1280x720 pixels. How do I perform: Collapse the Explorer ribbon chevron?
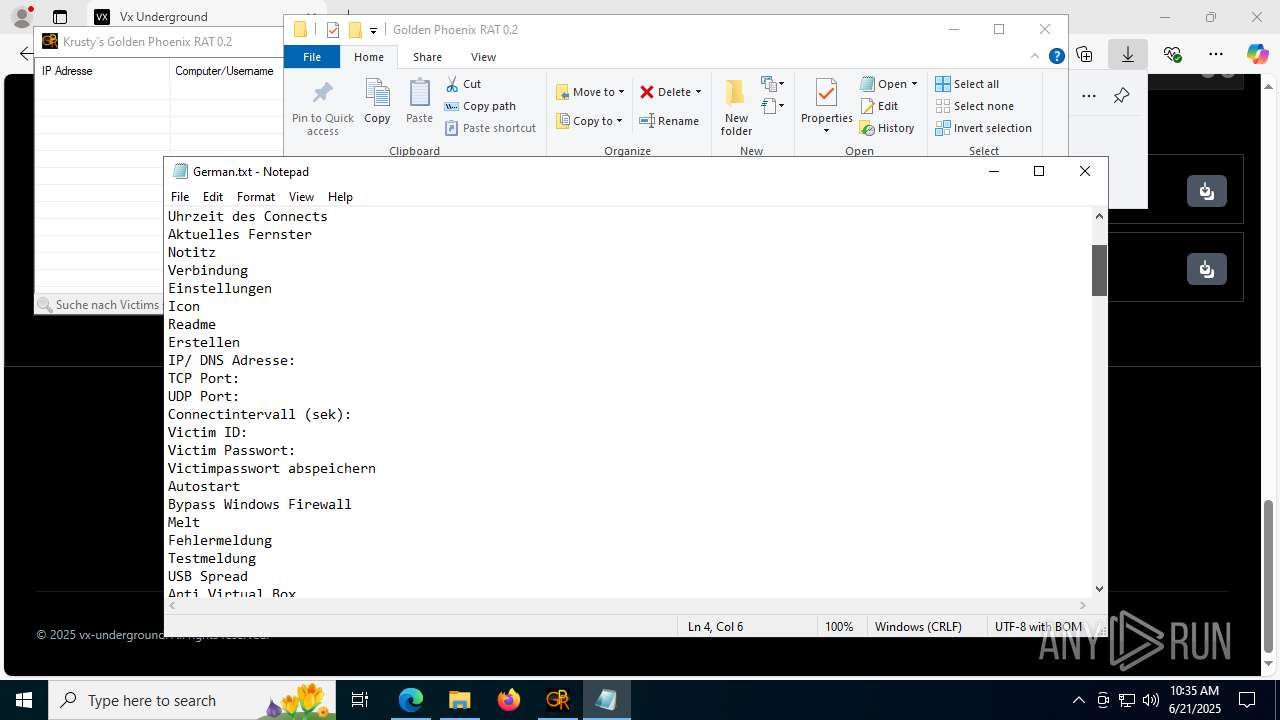(x=1037, y=57)
